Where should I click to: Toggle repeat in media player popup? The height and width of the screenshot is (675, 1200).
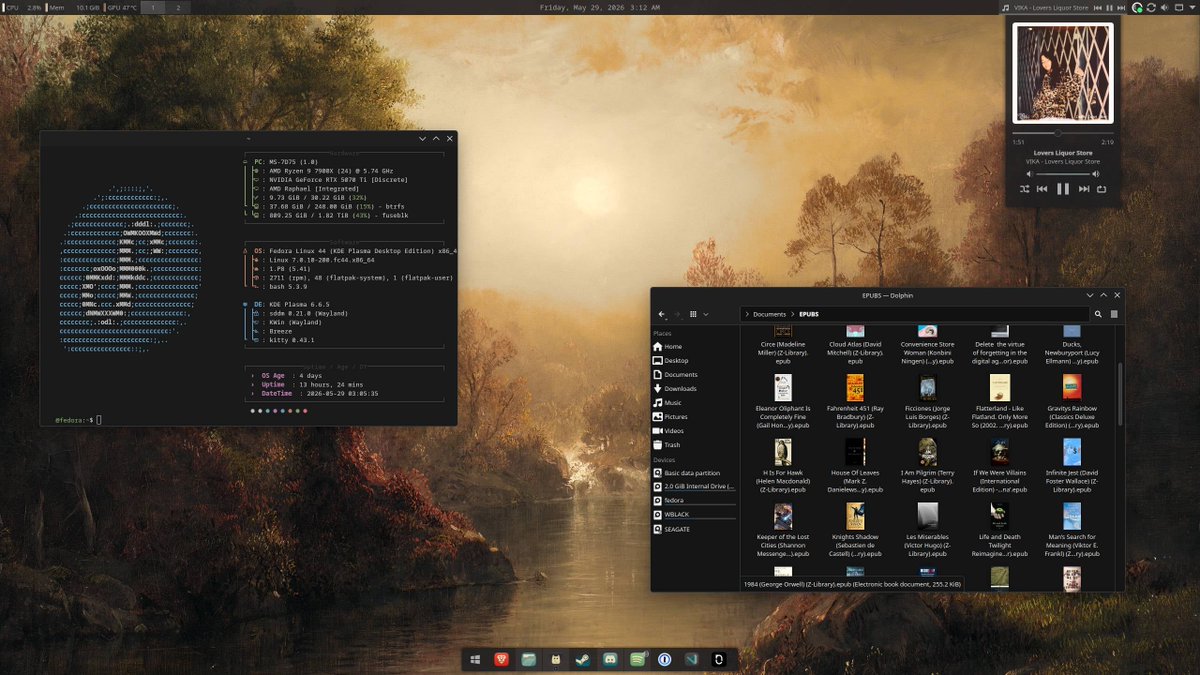1101,189
